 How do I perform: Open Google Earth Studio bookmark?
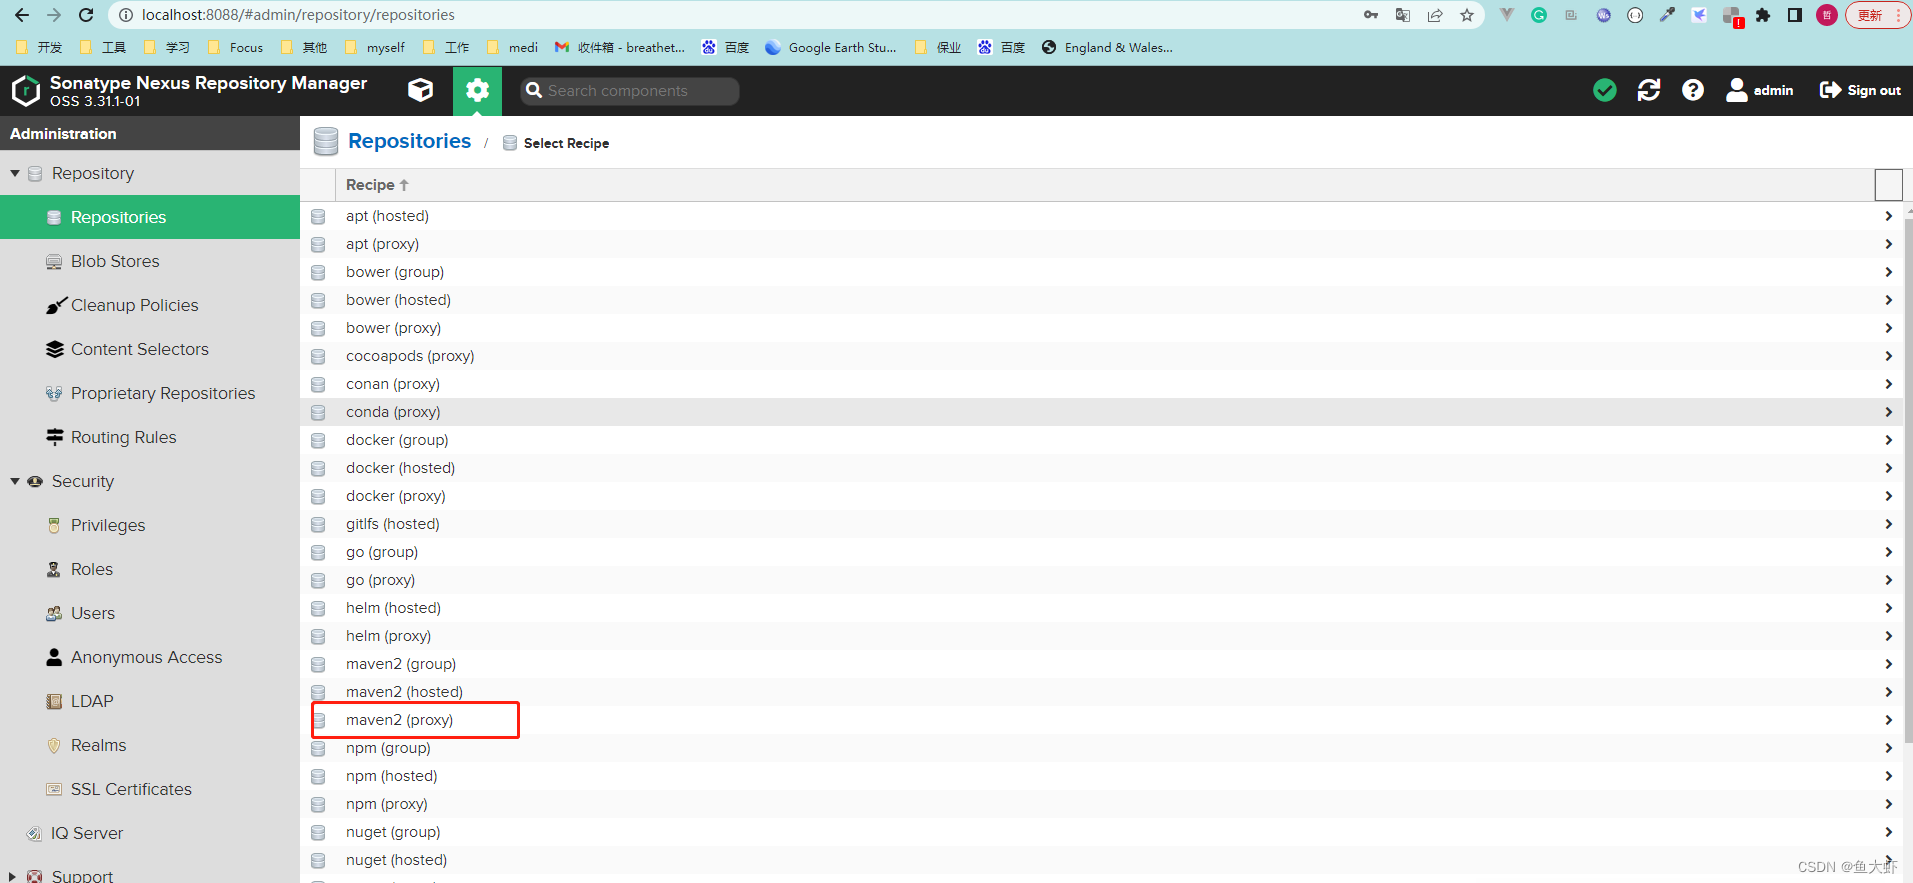[831, 47]
